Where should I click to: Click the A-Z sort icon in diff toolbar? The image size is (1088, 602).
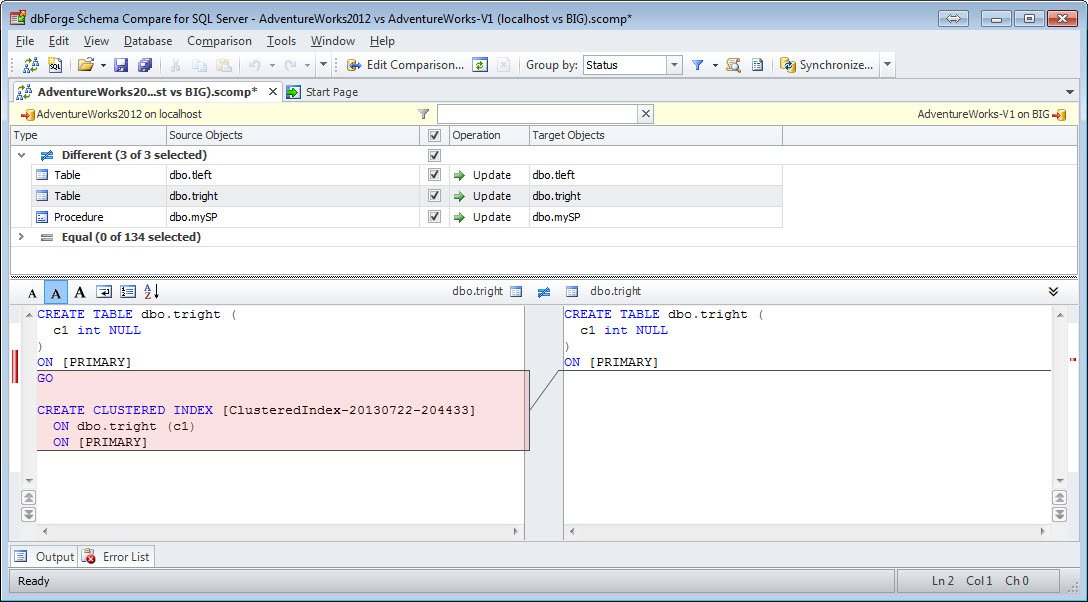pos(151,293)
